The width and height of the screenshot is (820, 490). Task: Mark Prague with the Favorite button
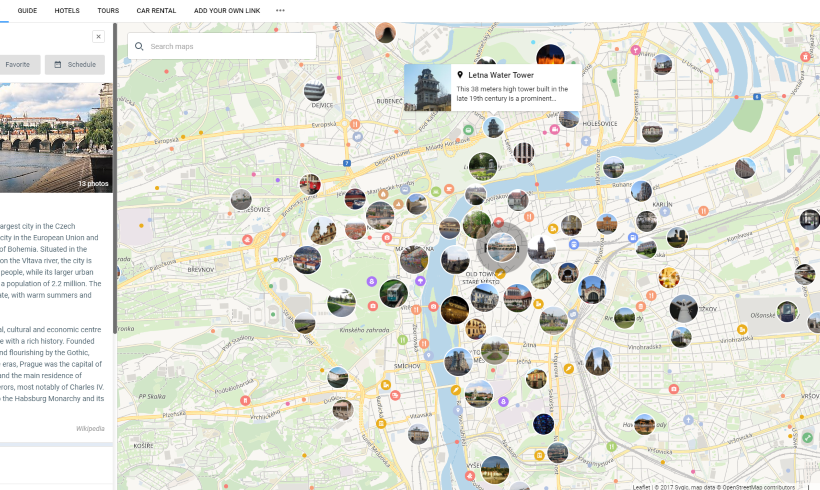pos(18,64)
